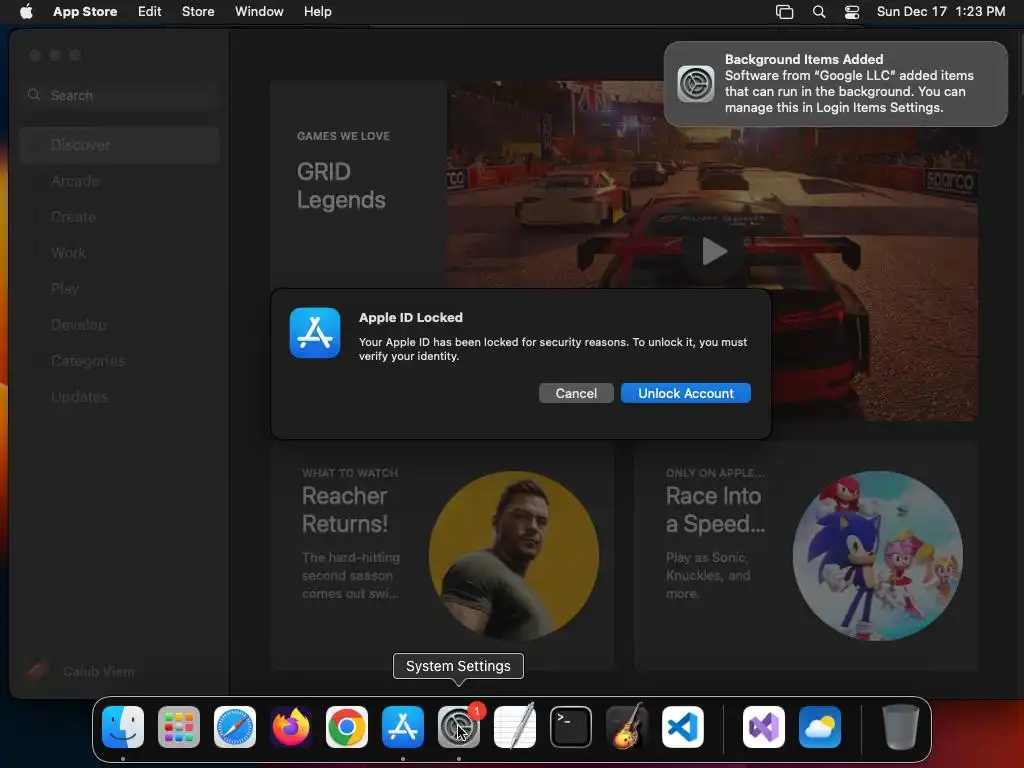Select Play in the sidebar
1024x768 pixels.
[x=120, y=289]
